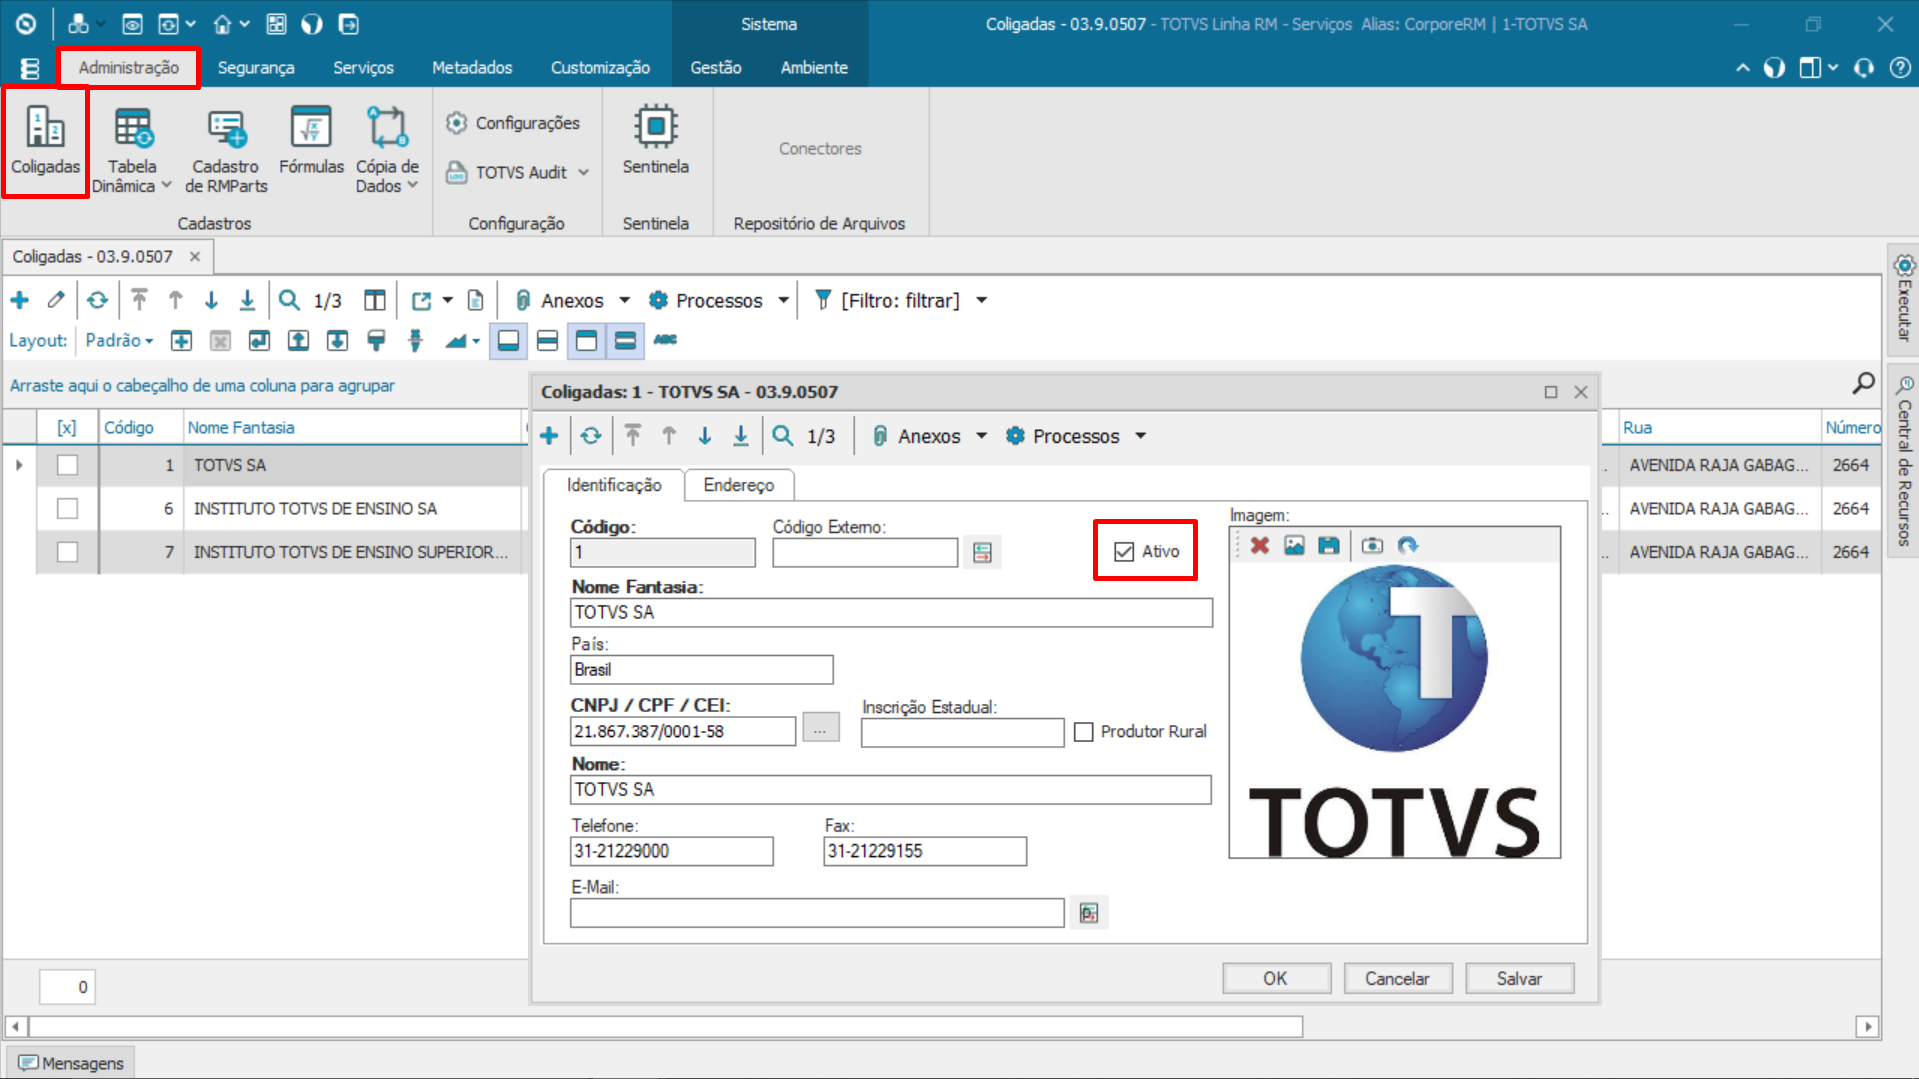Expand the TOTVS Audit dropdown
The image size is (1919, 1079).
583,173
